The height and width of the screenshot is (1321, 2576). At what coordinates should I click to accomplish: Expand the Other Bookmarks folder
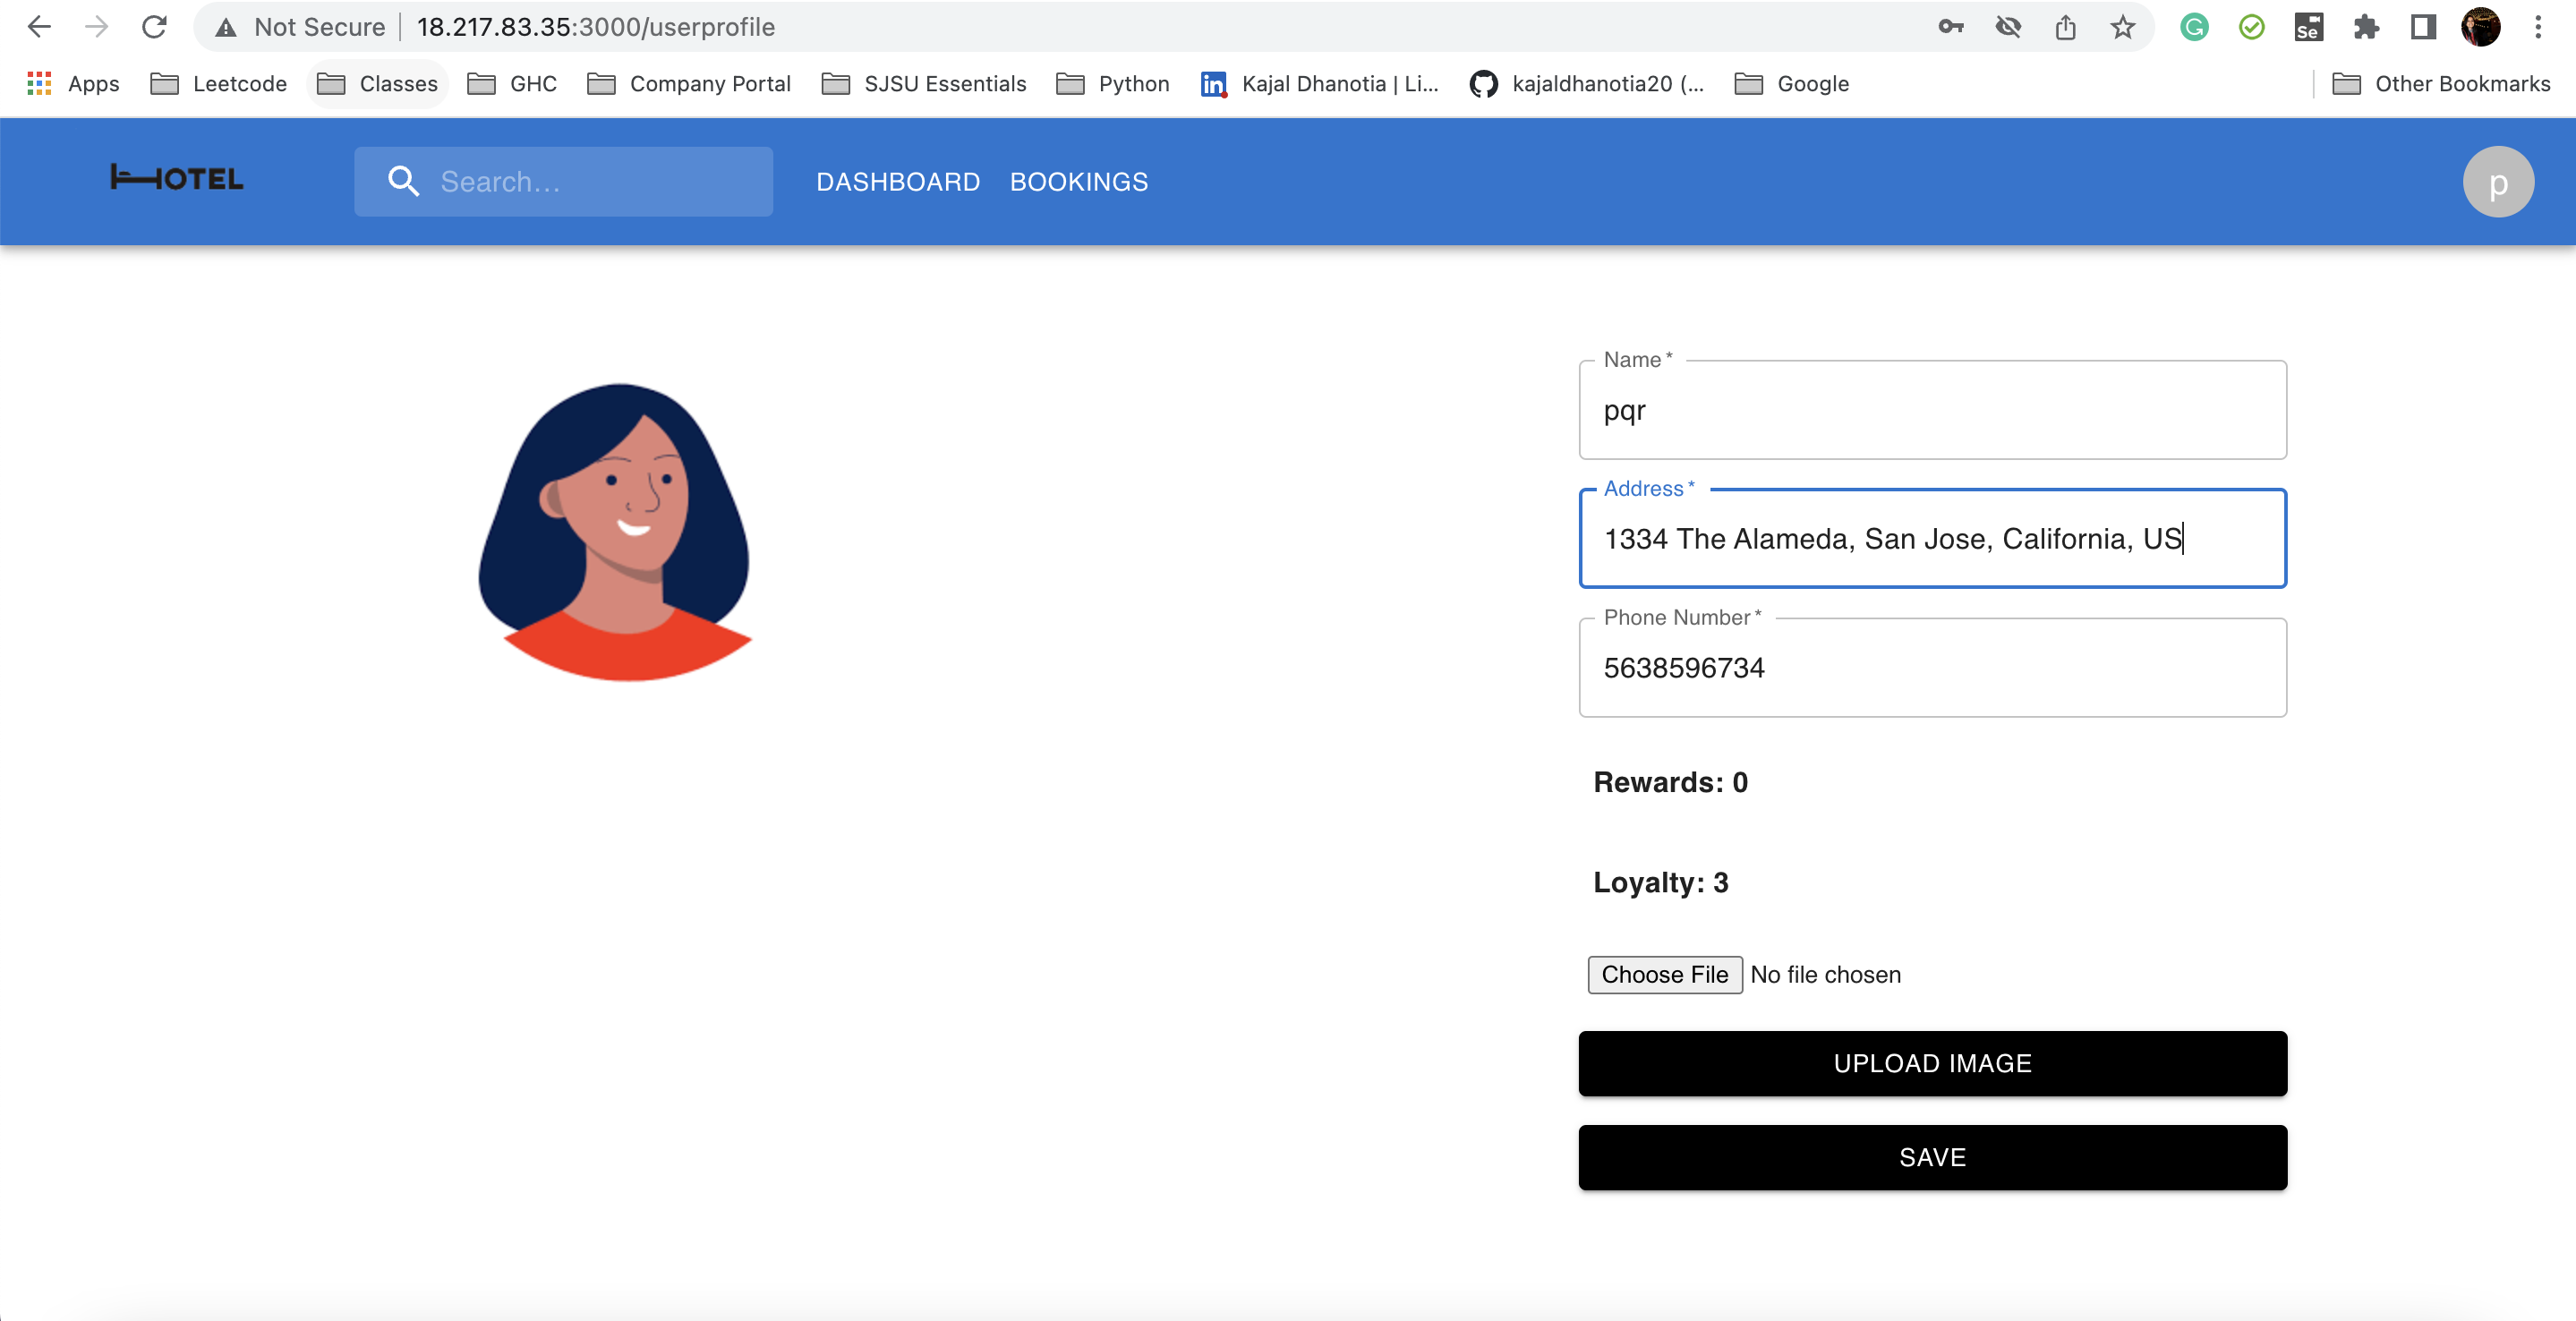pos(2442,84)
